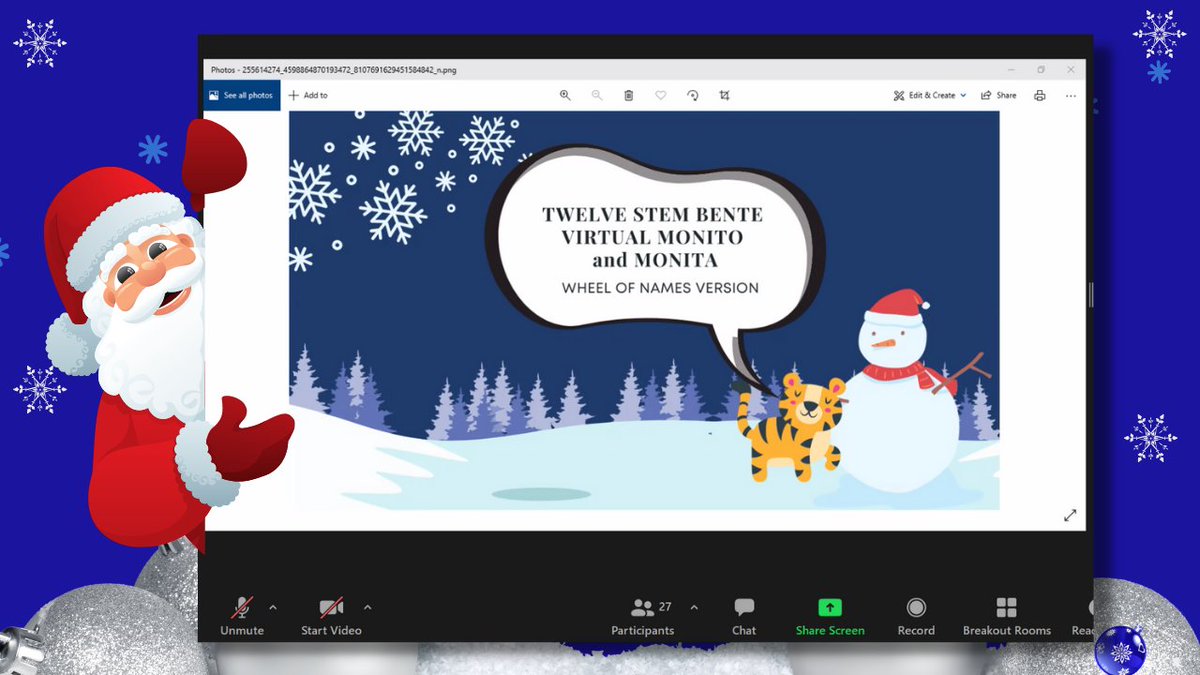
Task: Expand video options arrow next to Start Video
Action: pos(367,607)
